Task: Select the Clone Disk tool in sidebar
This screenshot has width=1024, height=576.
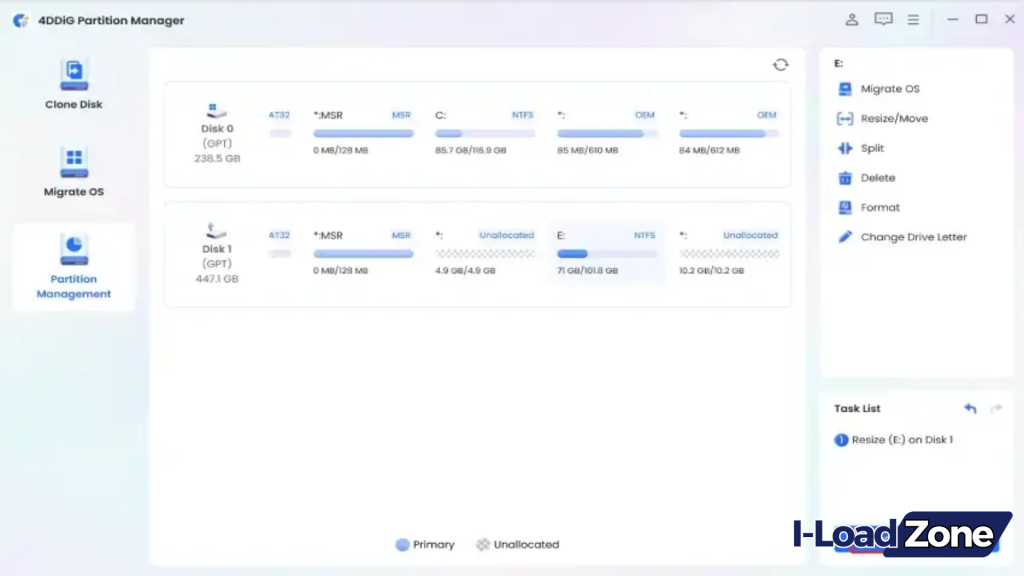Action: pos(72,85)
